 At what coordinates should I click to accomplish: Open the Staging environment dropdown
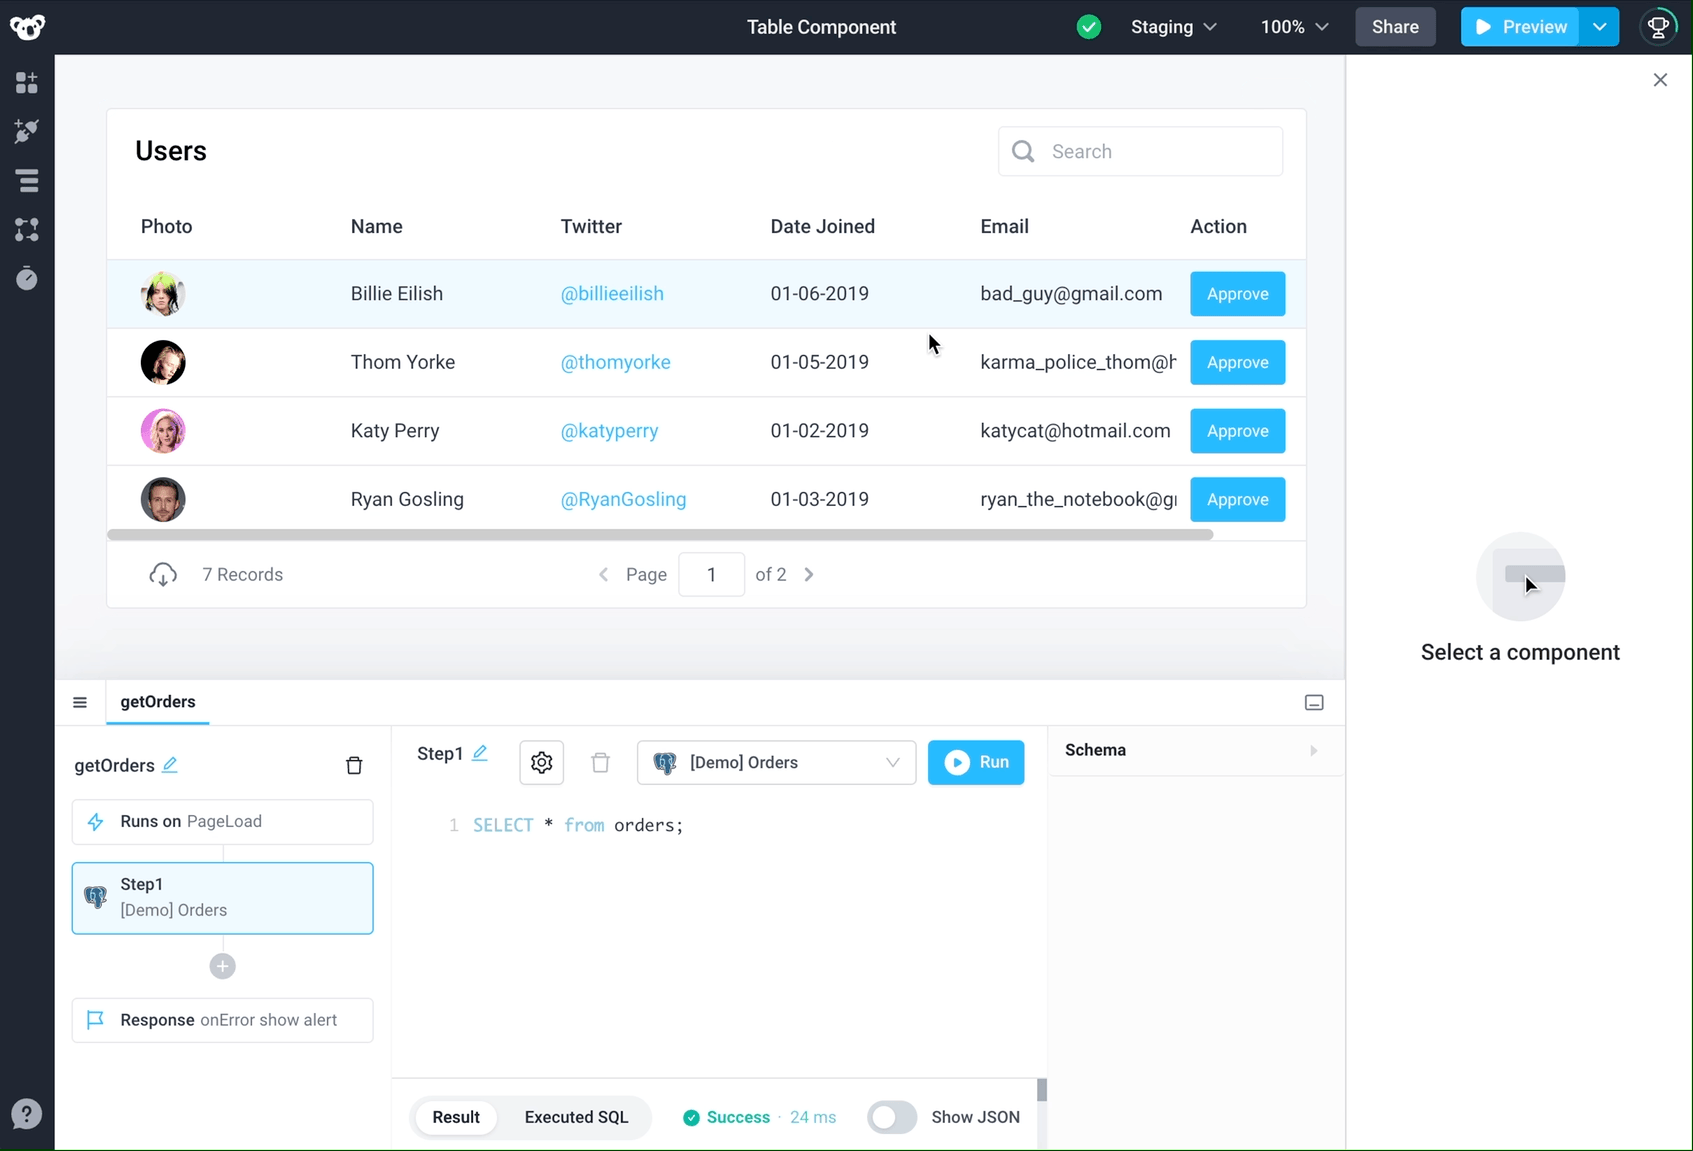1174,27
